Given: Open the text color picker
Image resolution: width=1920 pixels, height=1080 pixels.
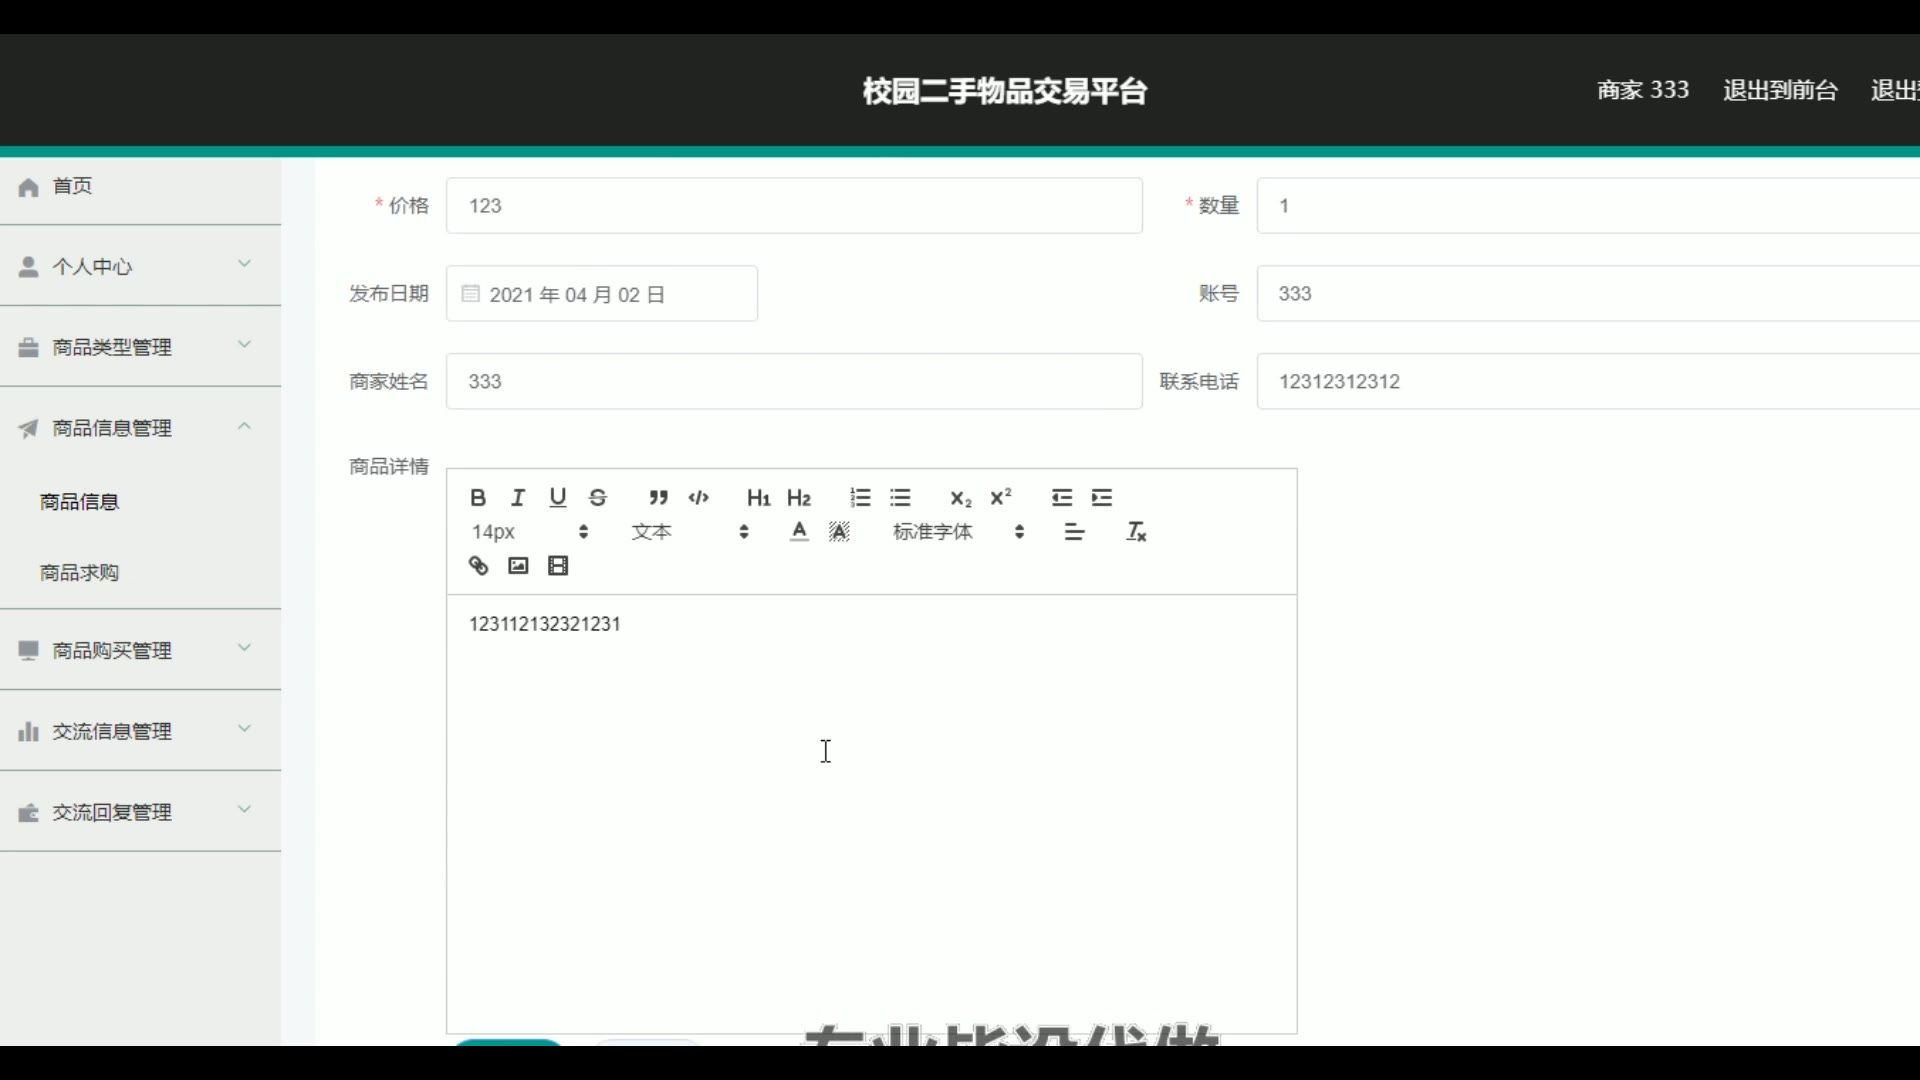Looking at the screenshot, I should click(799, 532).
